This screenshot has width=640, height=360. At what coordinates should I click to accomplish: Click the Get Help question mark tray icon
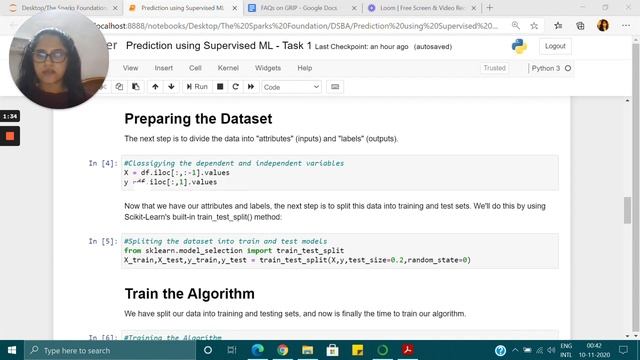point(500,350)
